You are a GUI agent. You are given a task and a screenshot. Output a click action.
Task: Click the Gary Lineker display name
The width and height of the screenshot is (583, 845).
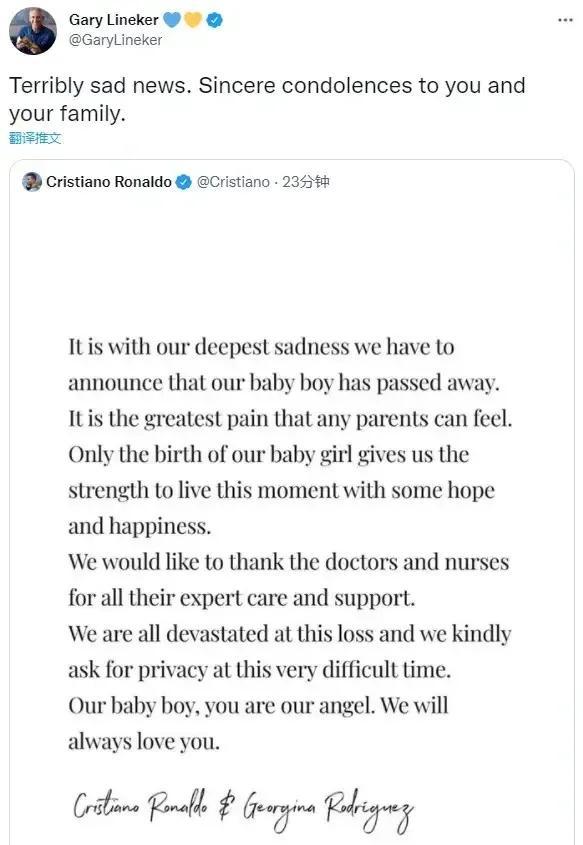click(114, 20)
